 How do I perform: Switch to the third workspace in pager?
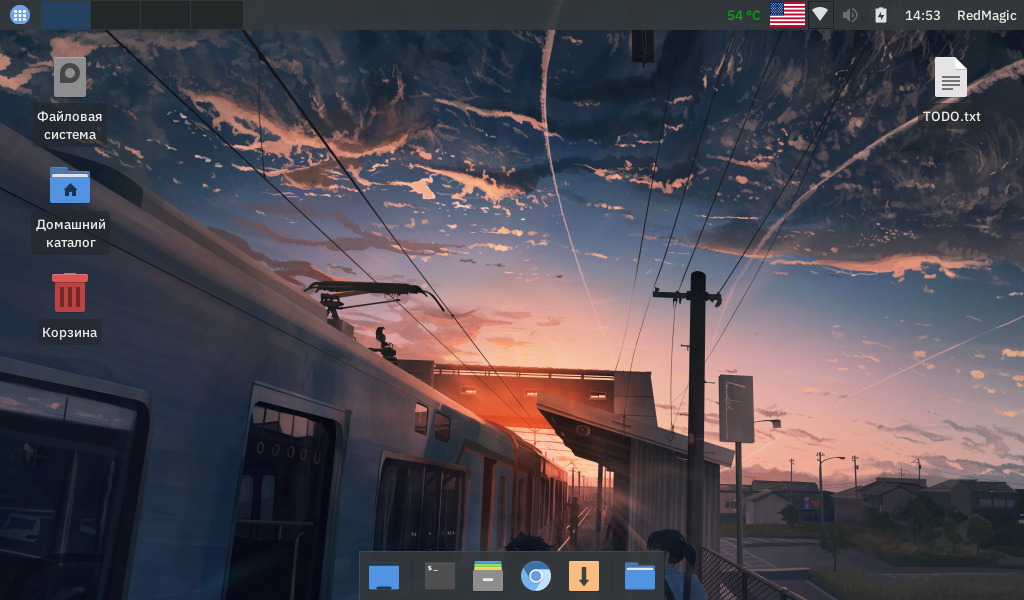tap(165, 15)
